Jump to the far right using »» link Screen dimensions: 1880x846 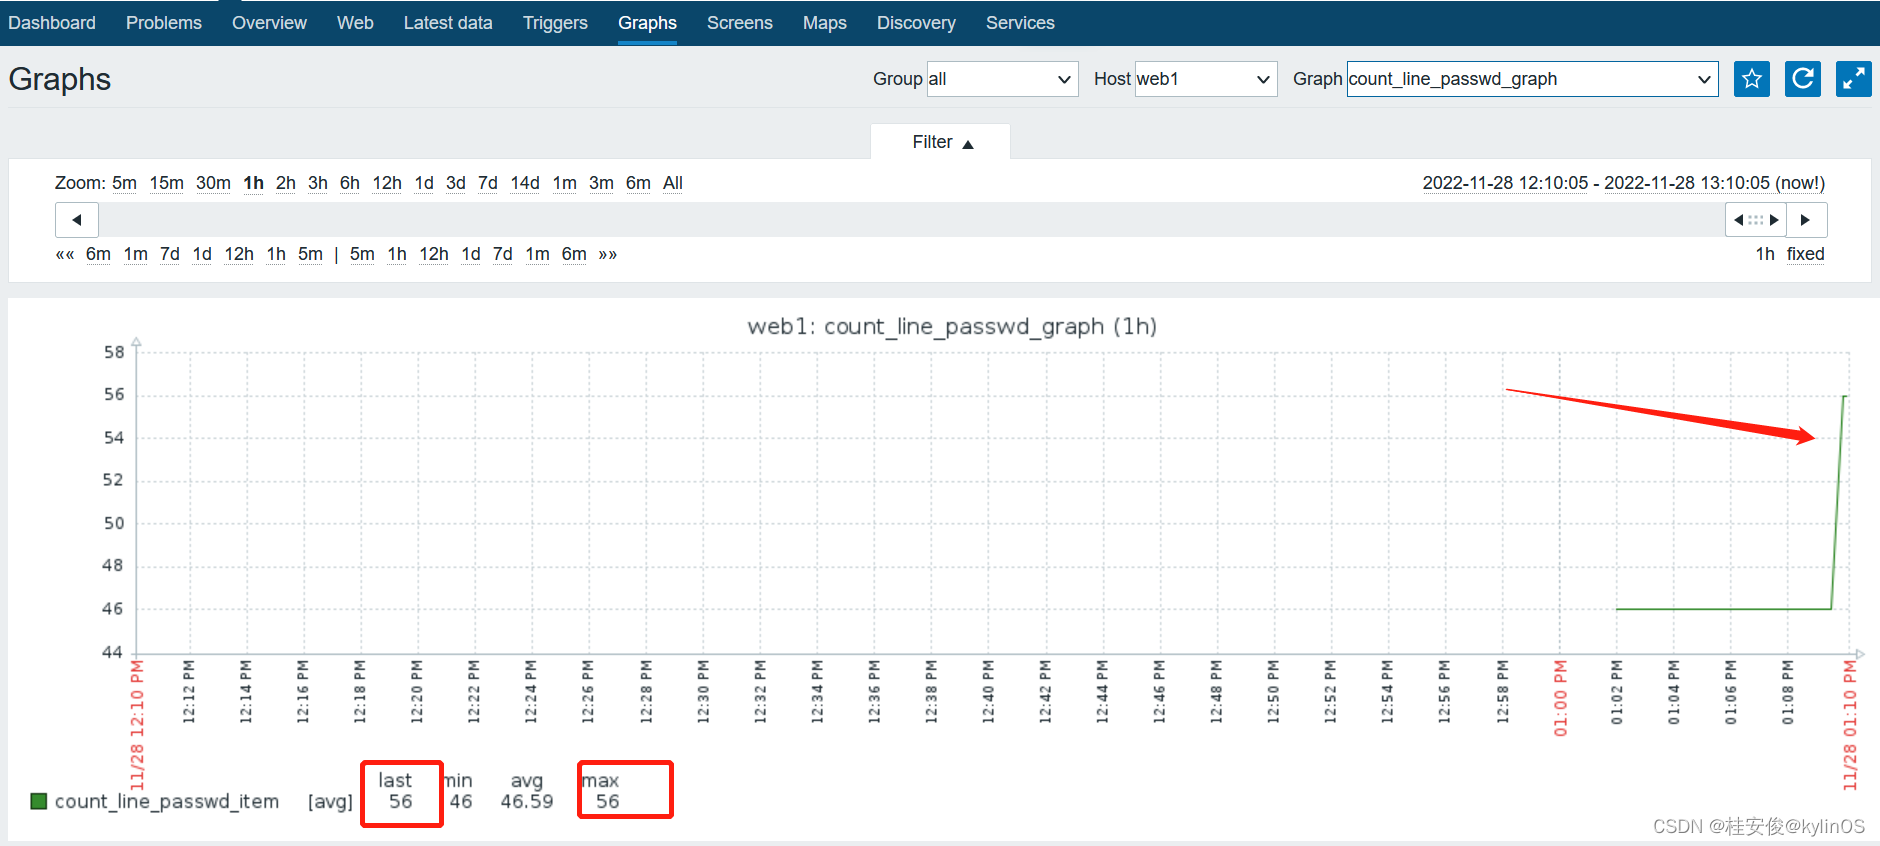point(607,254)
